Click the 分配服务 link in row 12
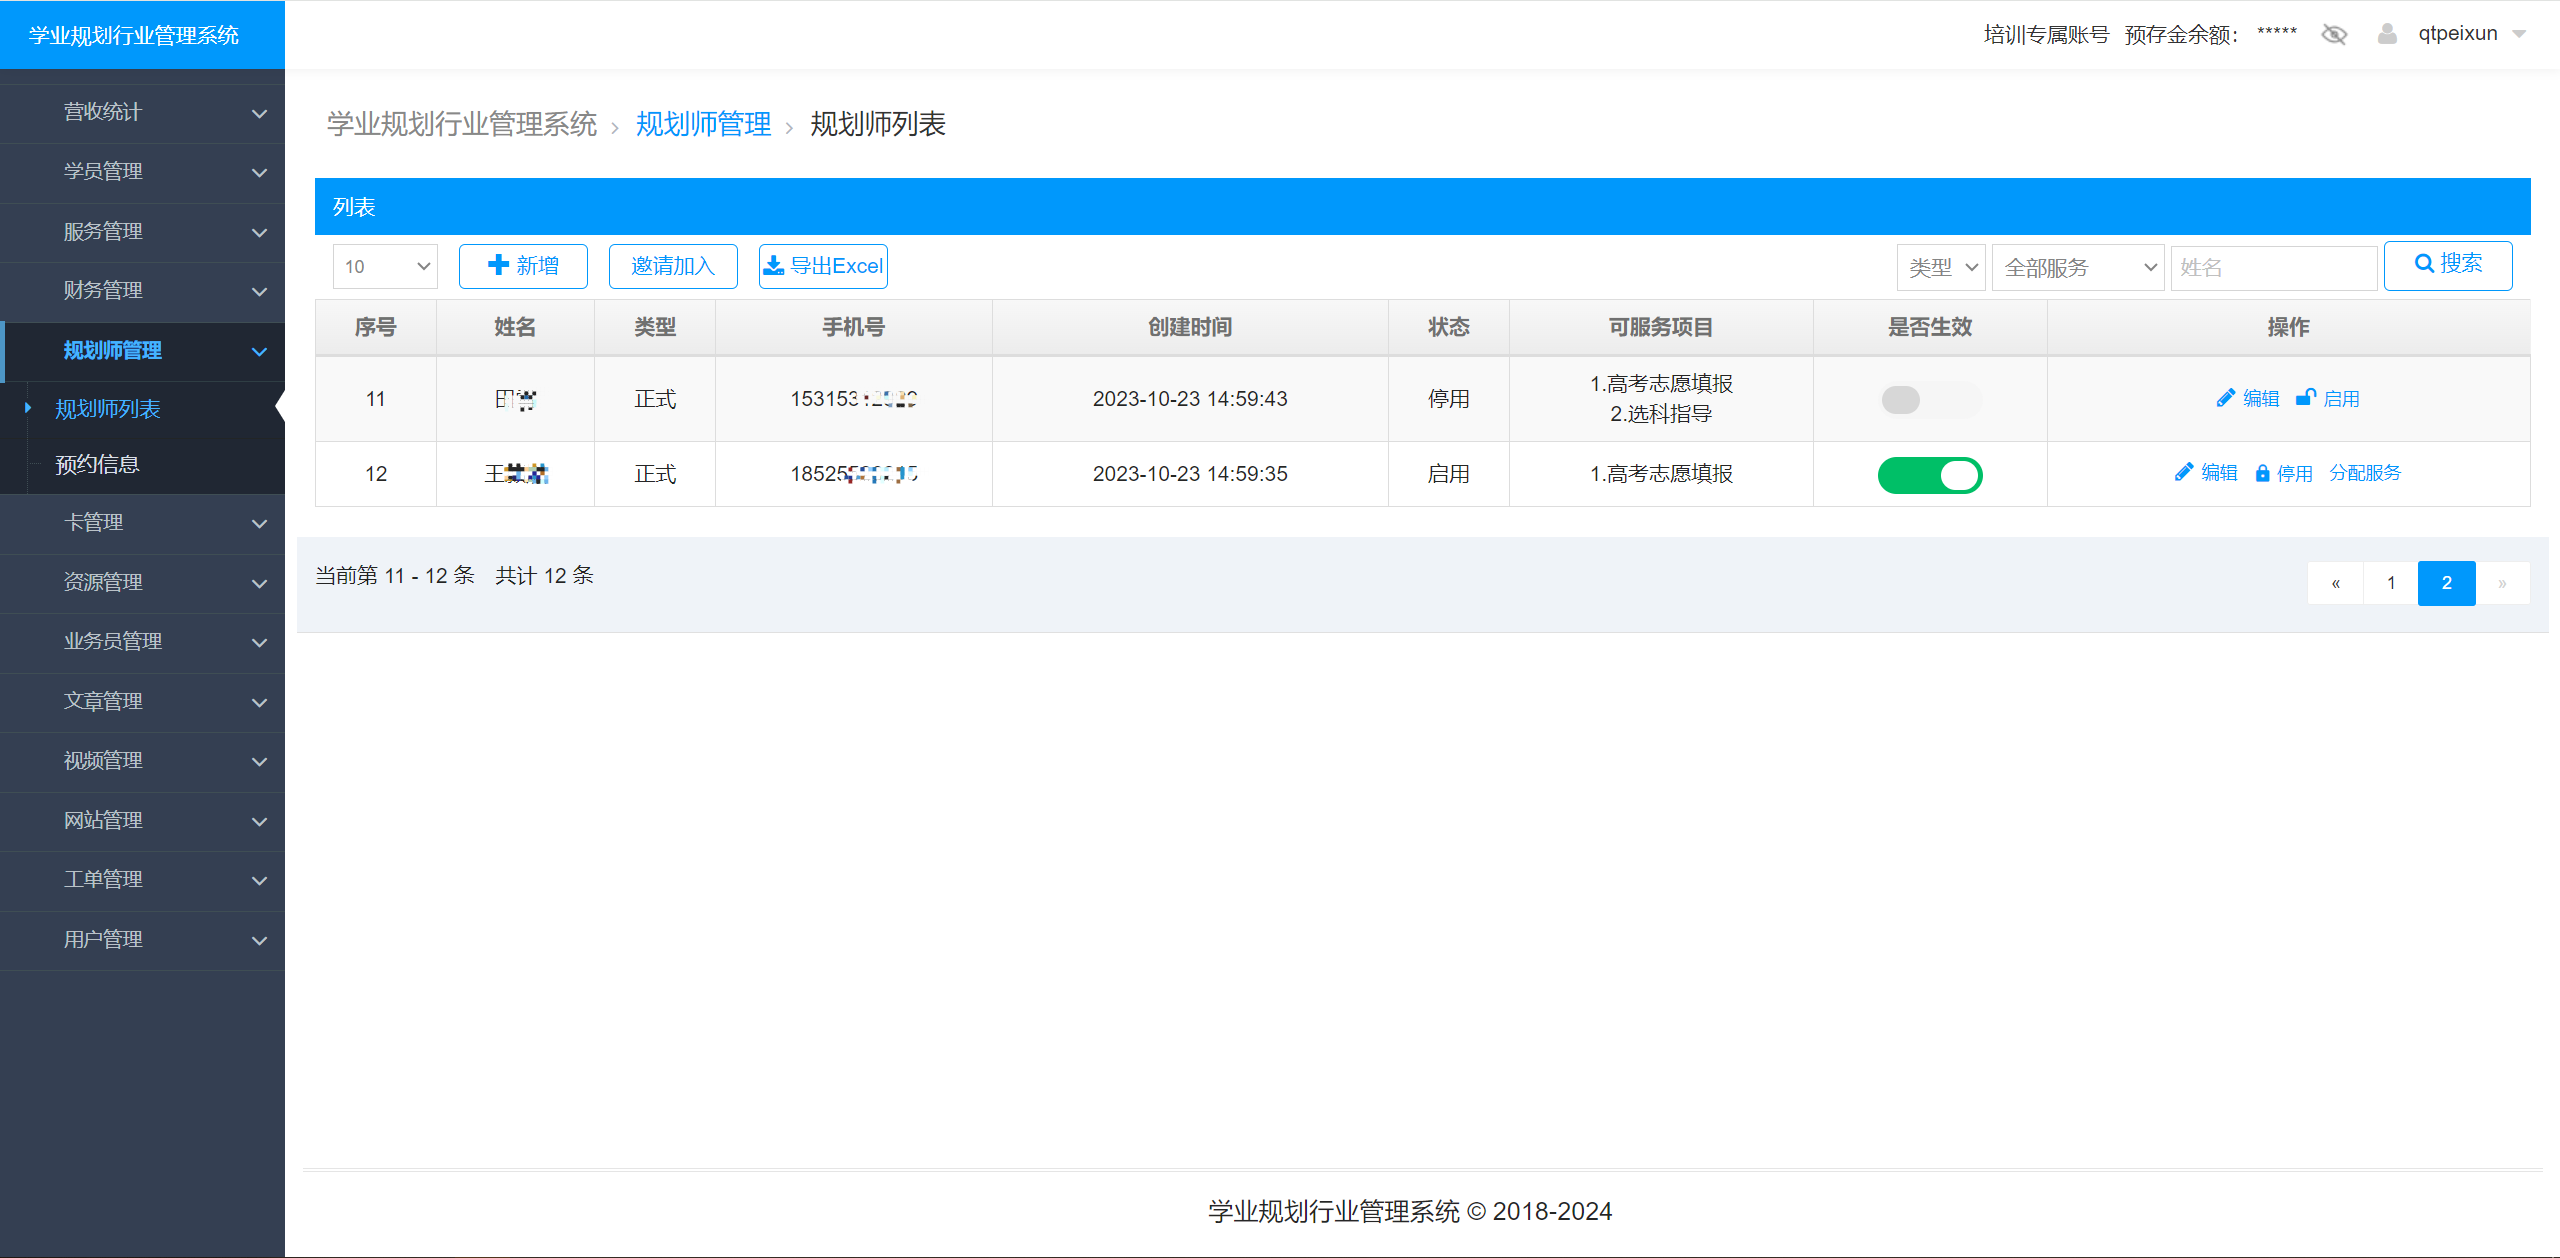2560x1258 pixels. point(2365,472)
